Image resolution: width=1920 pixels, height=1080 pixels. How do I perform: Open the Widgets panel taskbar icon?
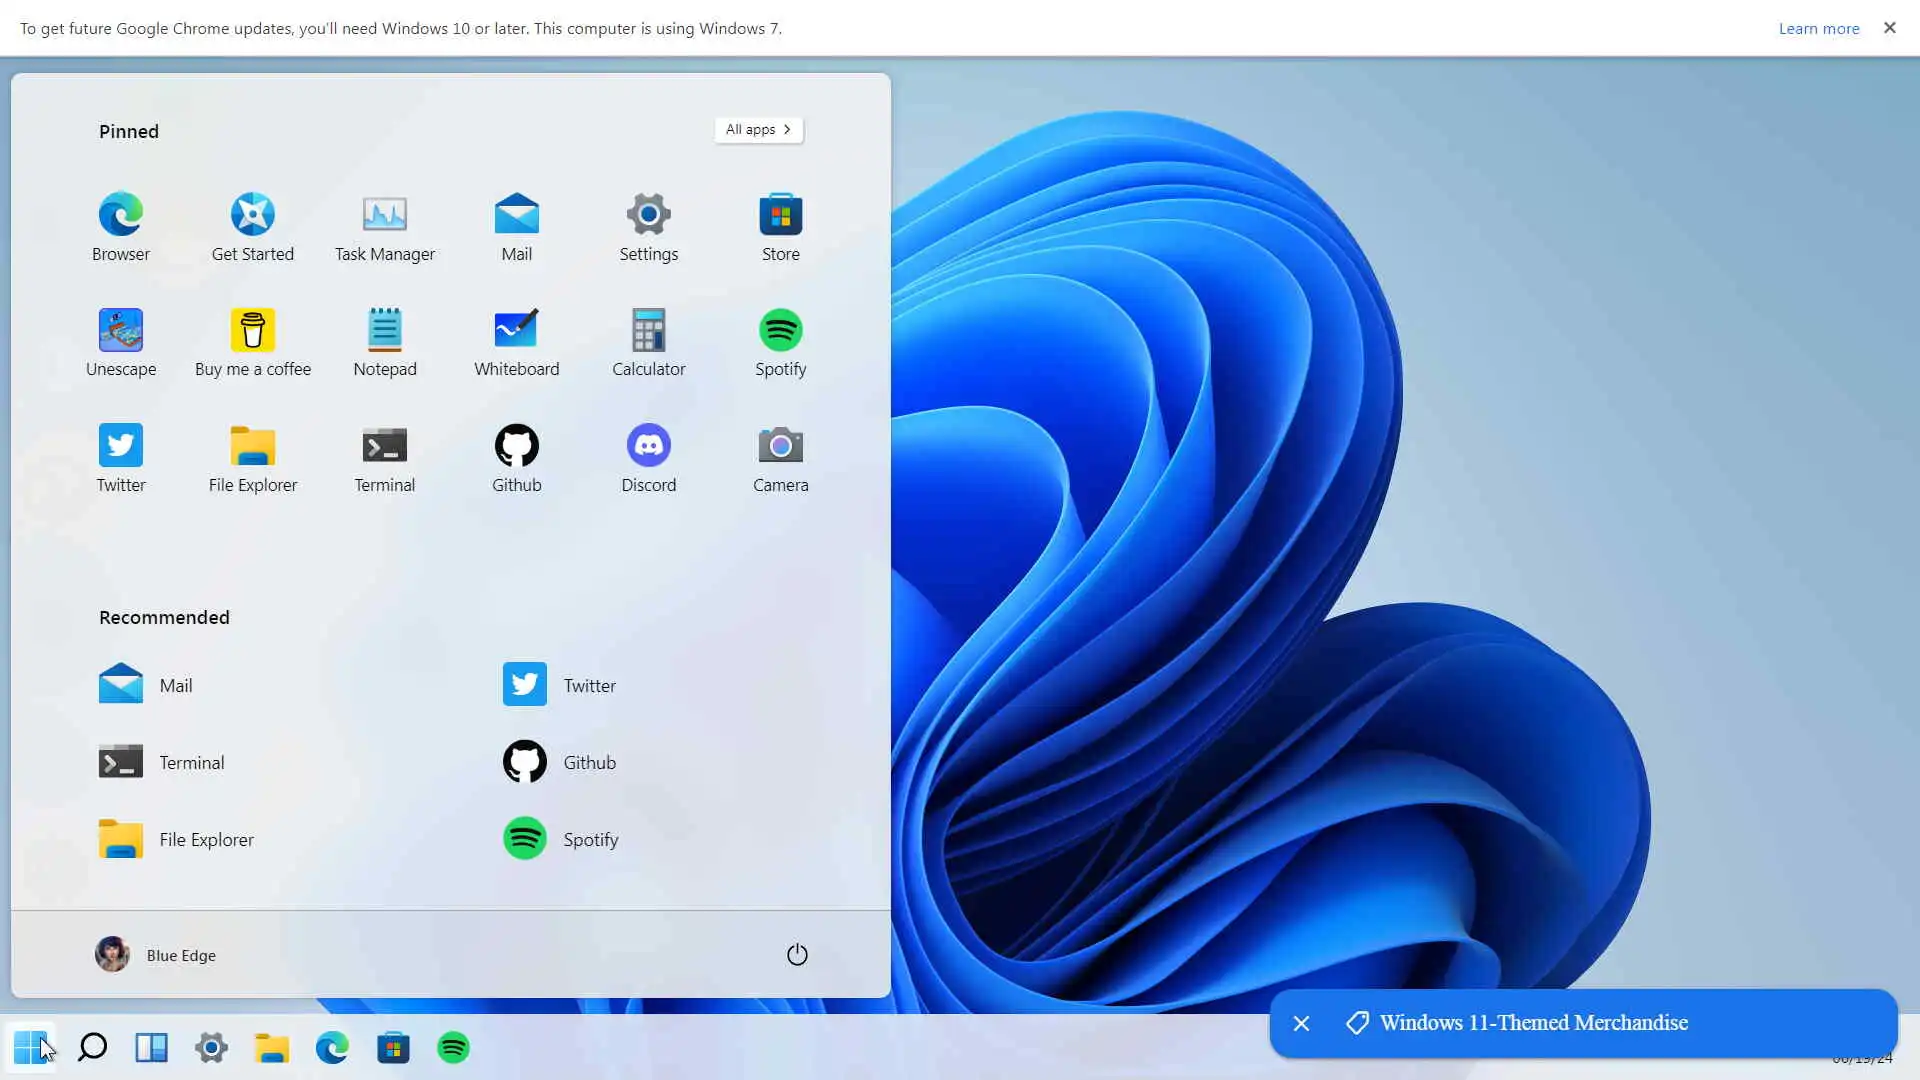[x=151, y=1047]
